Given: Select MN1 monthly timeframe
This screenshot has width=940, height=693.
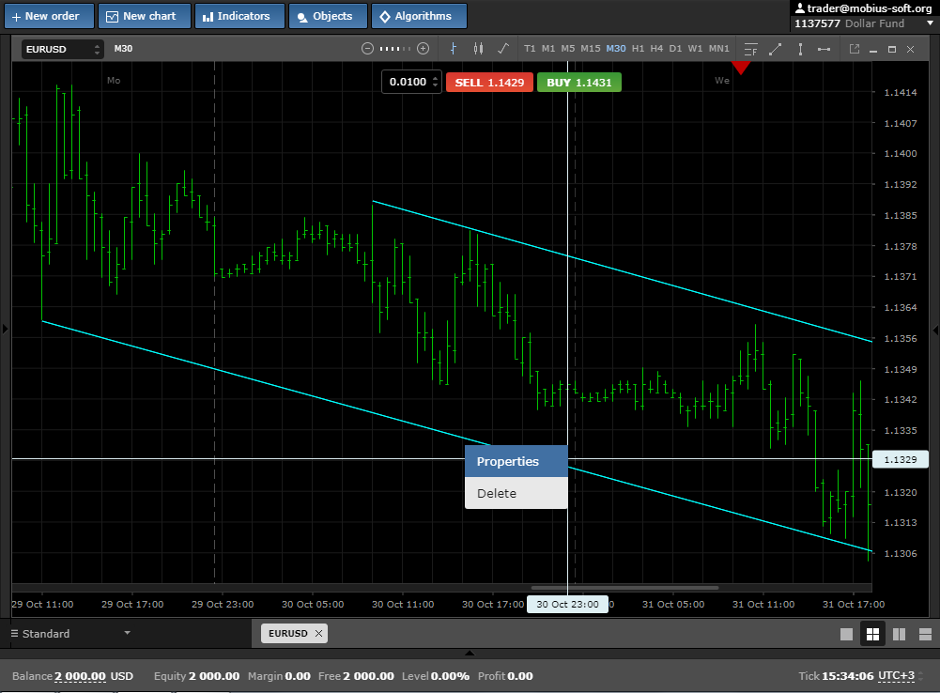Looking at the screenshot, I should click(x=719, y=49).
